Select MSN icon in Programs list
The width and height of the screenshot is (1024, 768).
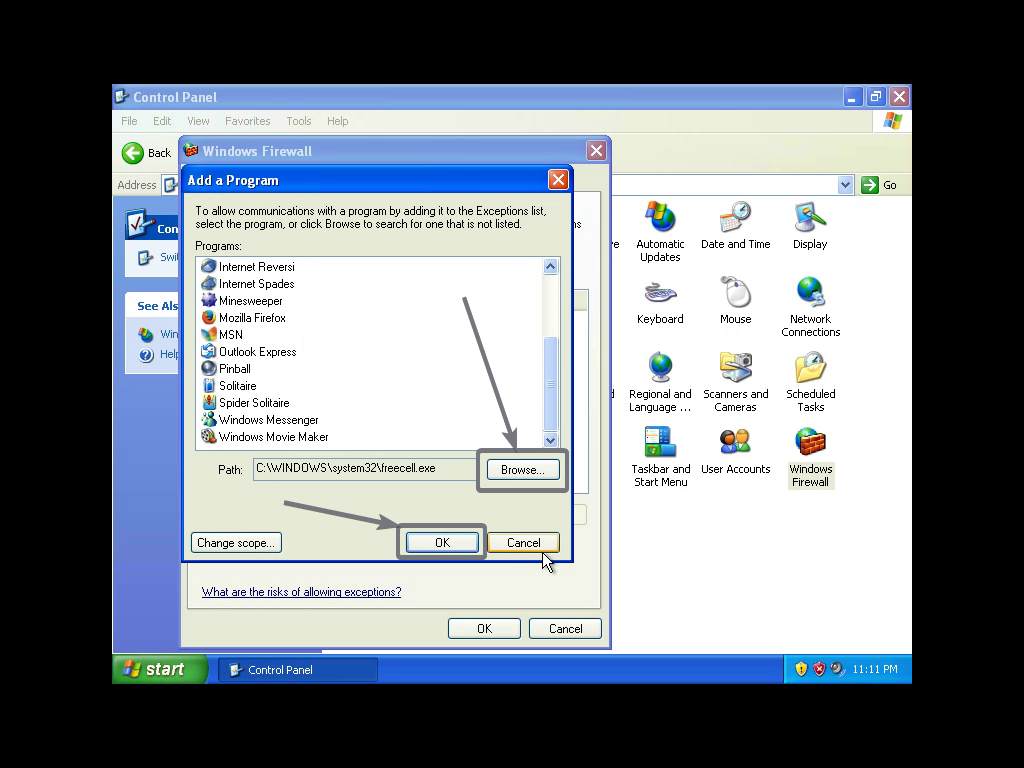tap(208, 334)
